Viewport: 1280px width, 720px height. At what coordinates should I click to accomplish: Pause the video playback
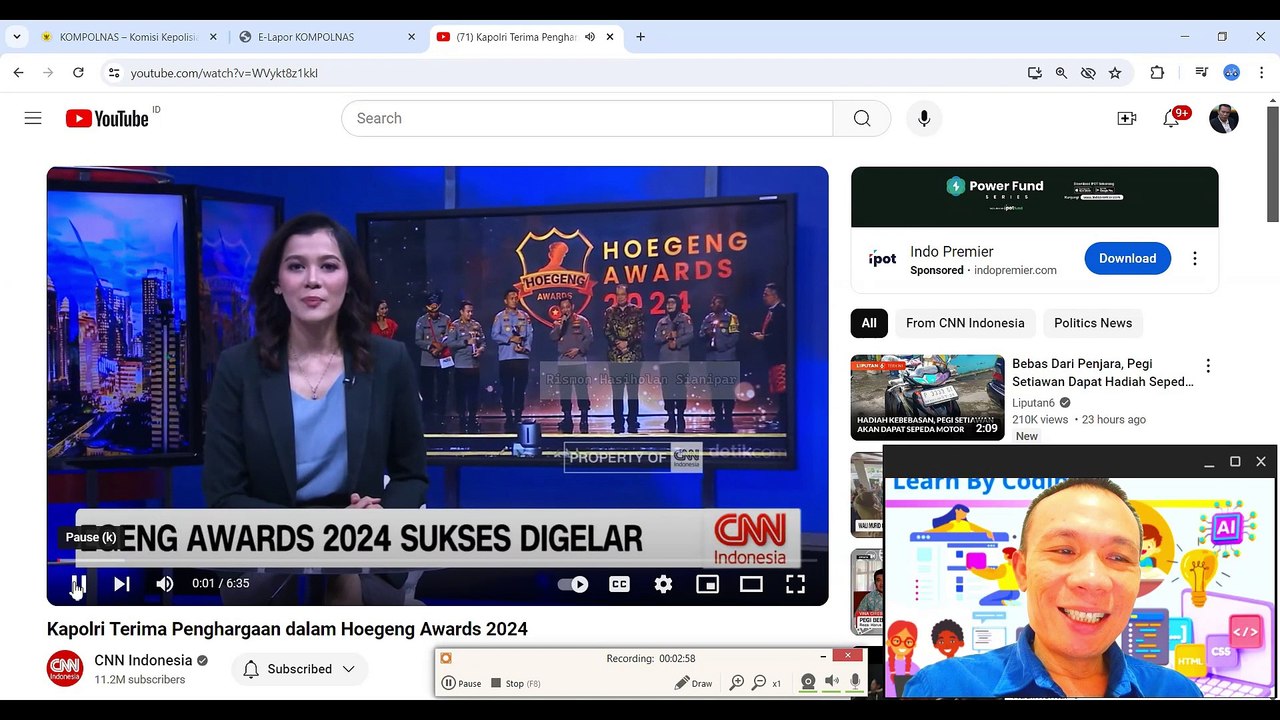[x=78, y=584]
